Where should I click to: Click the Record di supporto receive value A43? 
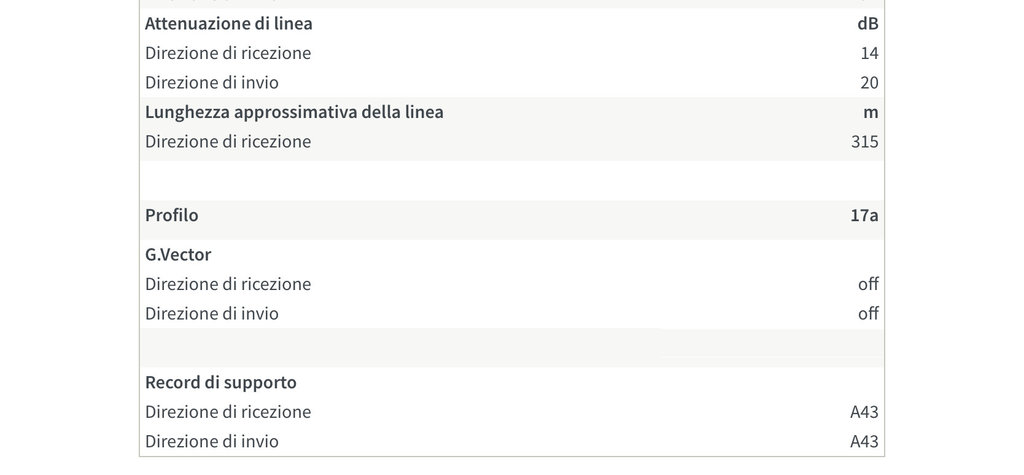(x=864, y=412)
